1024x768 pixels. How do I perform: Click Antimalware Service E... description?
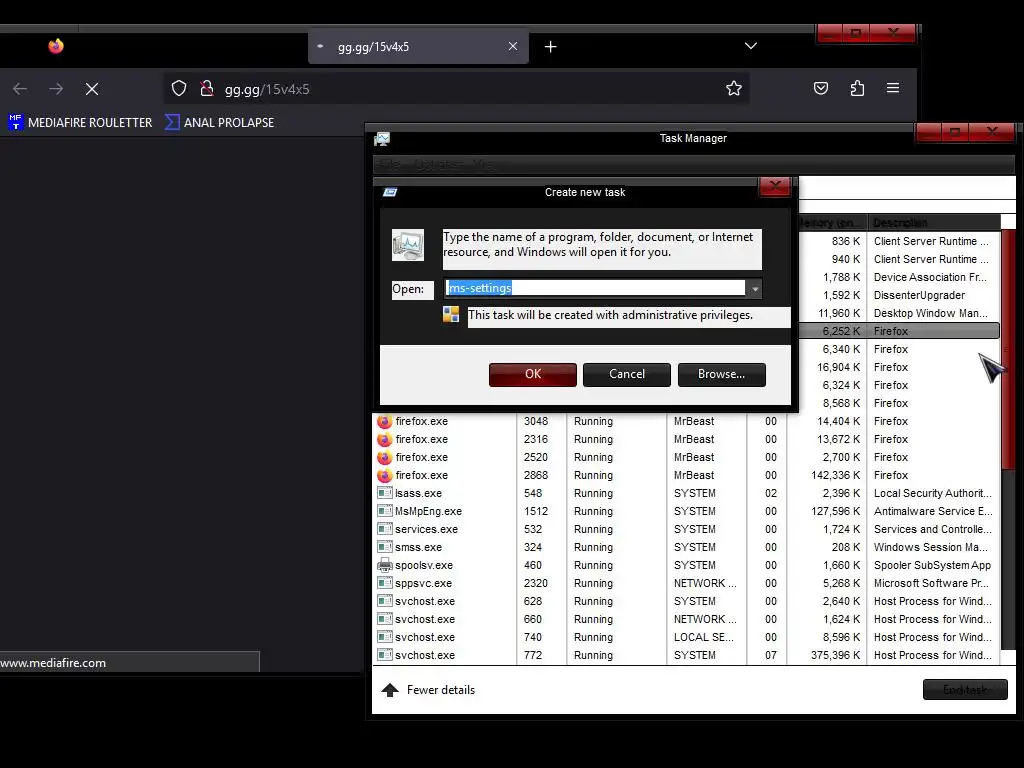click(933, 511)
